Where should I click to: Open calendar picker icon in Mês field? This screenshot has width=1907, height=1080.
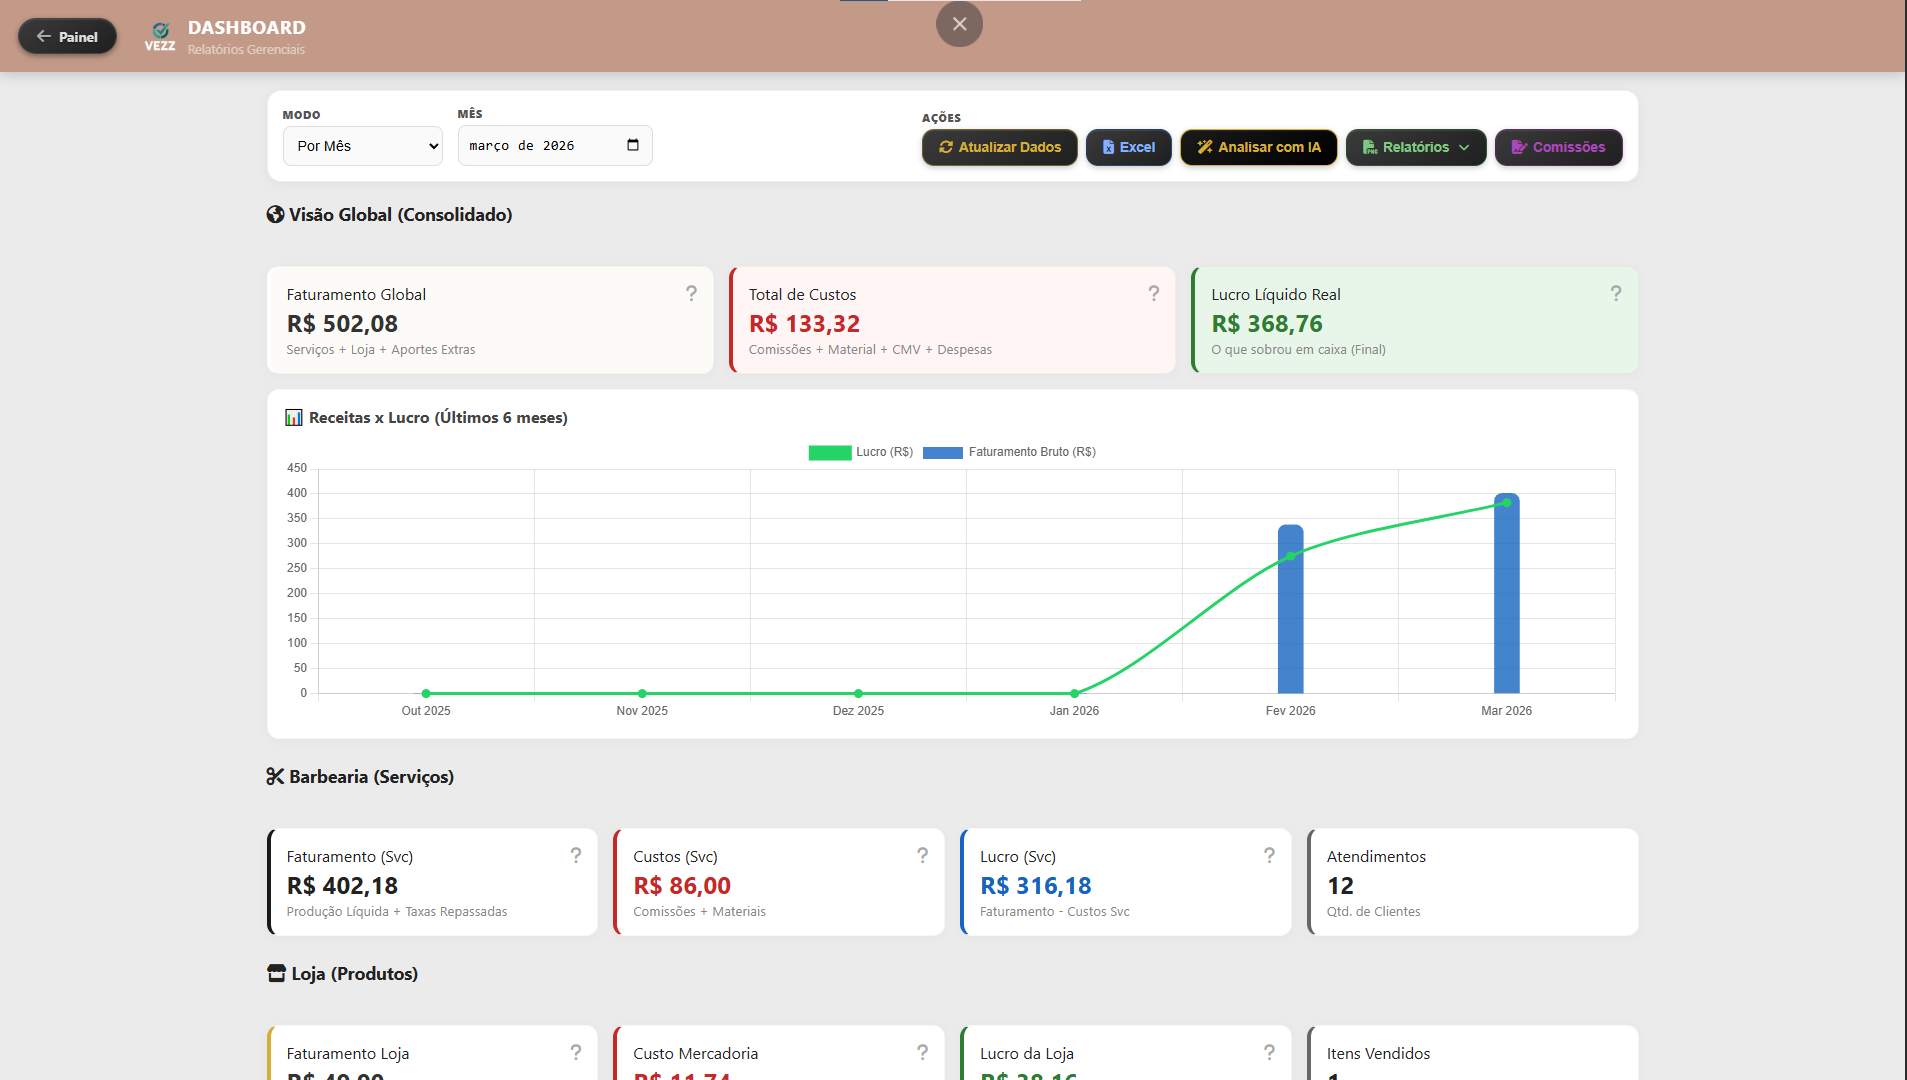point(632,145)
